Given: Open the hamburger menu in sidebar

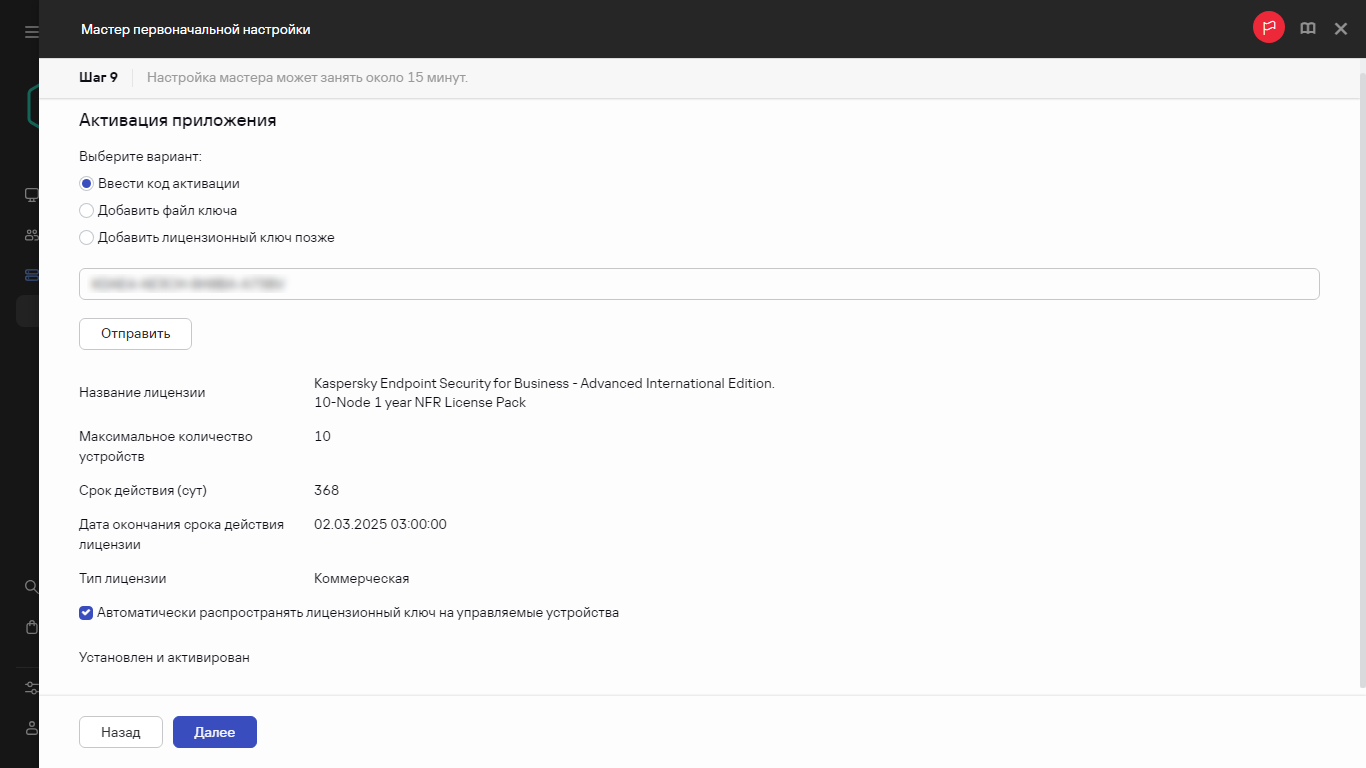Looking at the screenshot, I should click(31, 32).
